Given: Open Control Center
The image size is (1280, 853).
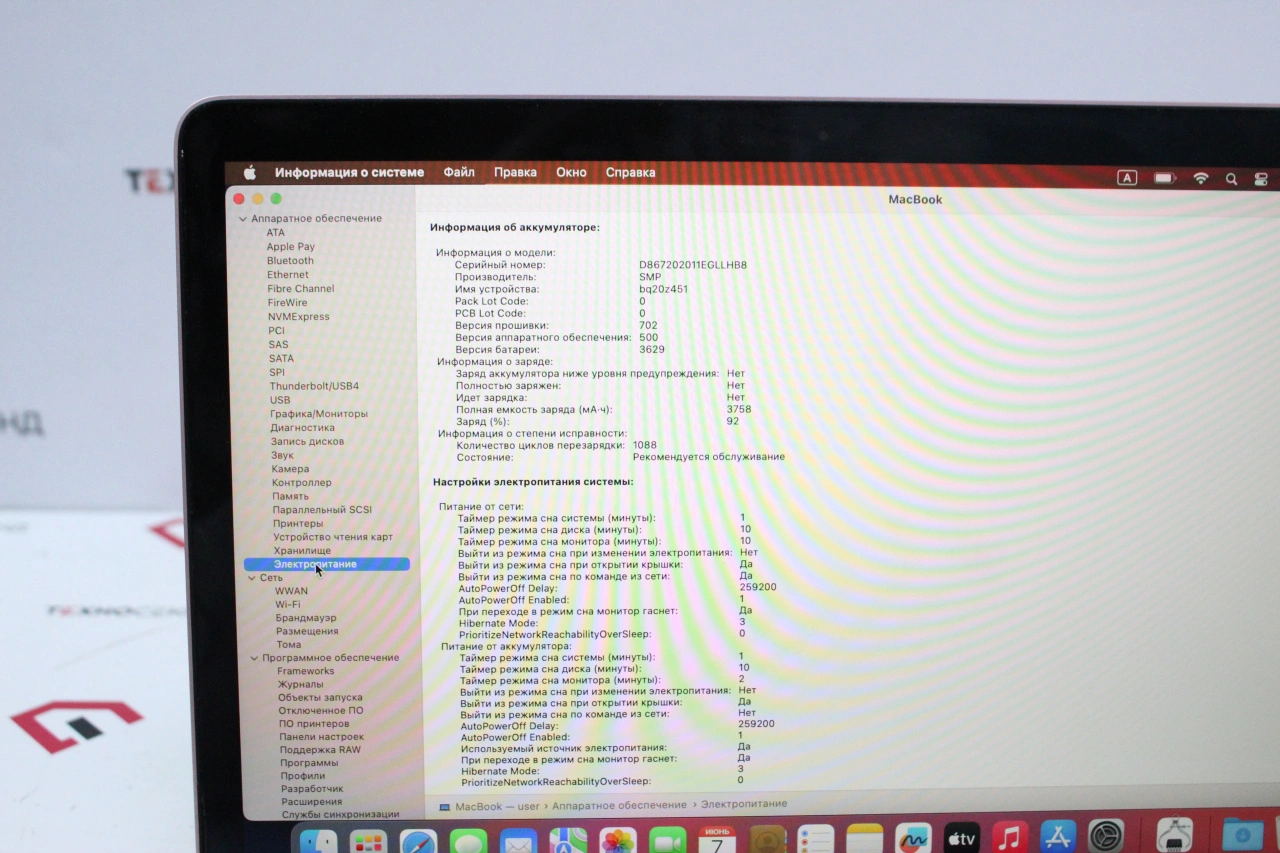Looking at the screenshot, I should click(1261, 179).
